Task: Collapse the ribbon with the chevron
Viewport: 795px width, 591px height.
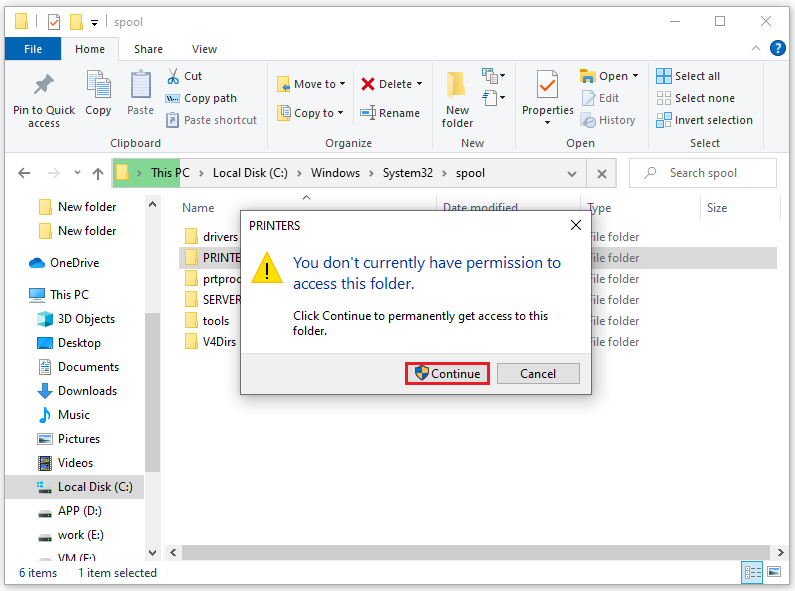Action: click(755, 48)
